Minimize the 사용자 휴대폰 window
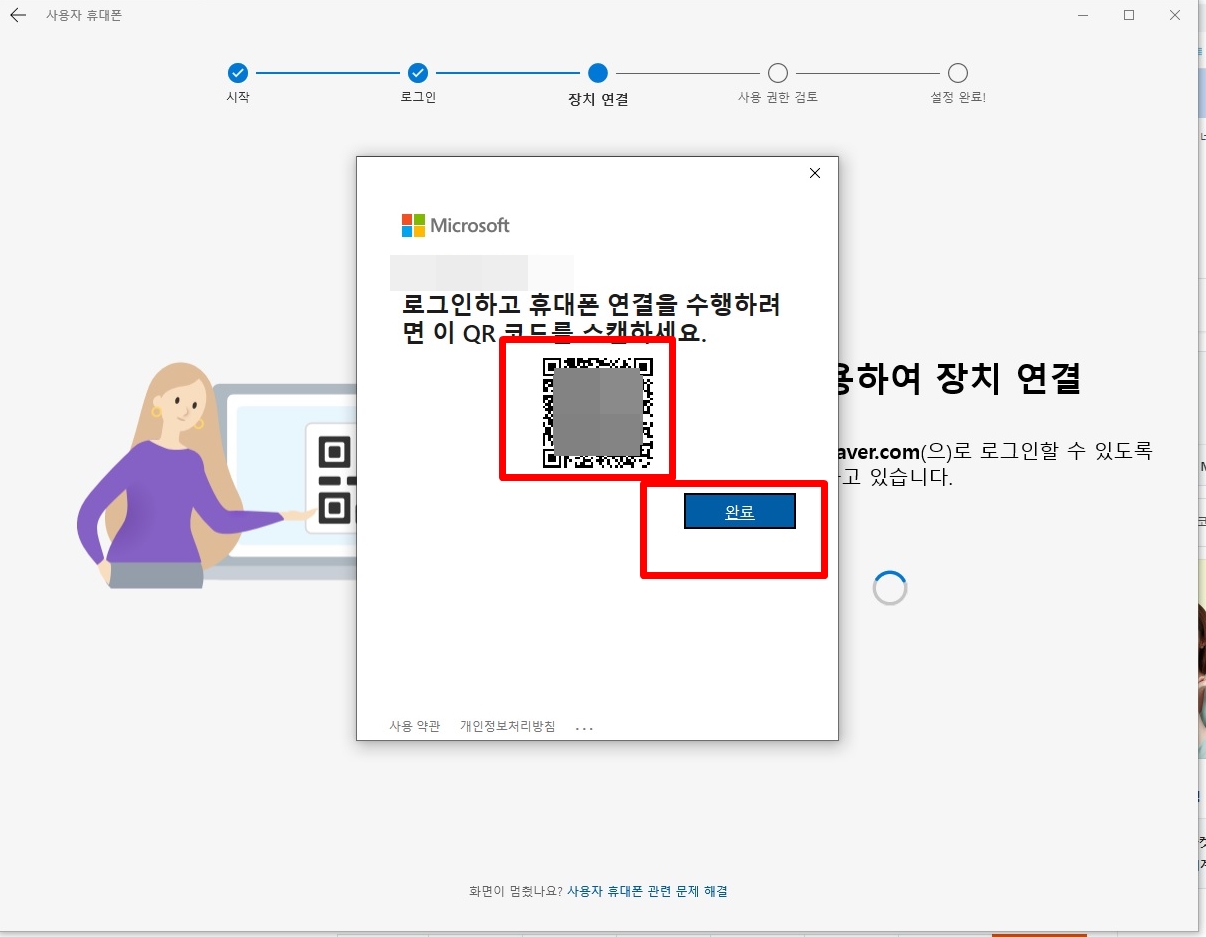Image resolution: width=1206 pixels, height=937 pixels. click(1084, 15)
